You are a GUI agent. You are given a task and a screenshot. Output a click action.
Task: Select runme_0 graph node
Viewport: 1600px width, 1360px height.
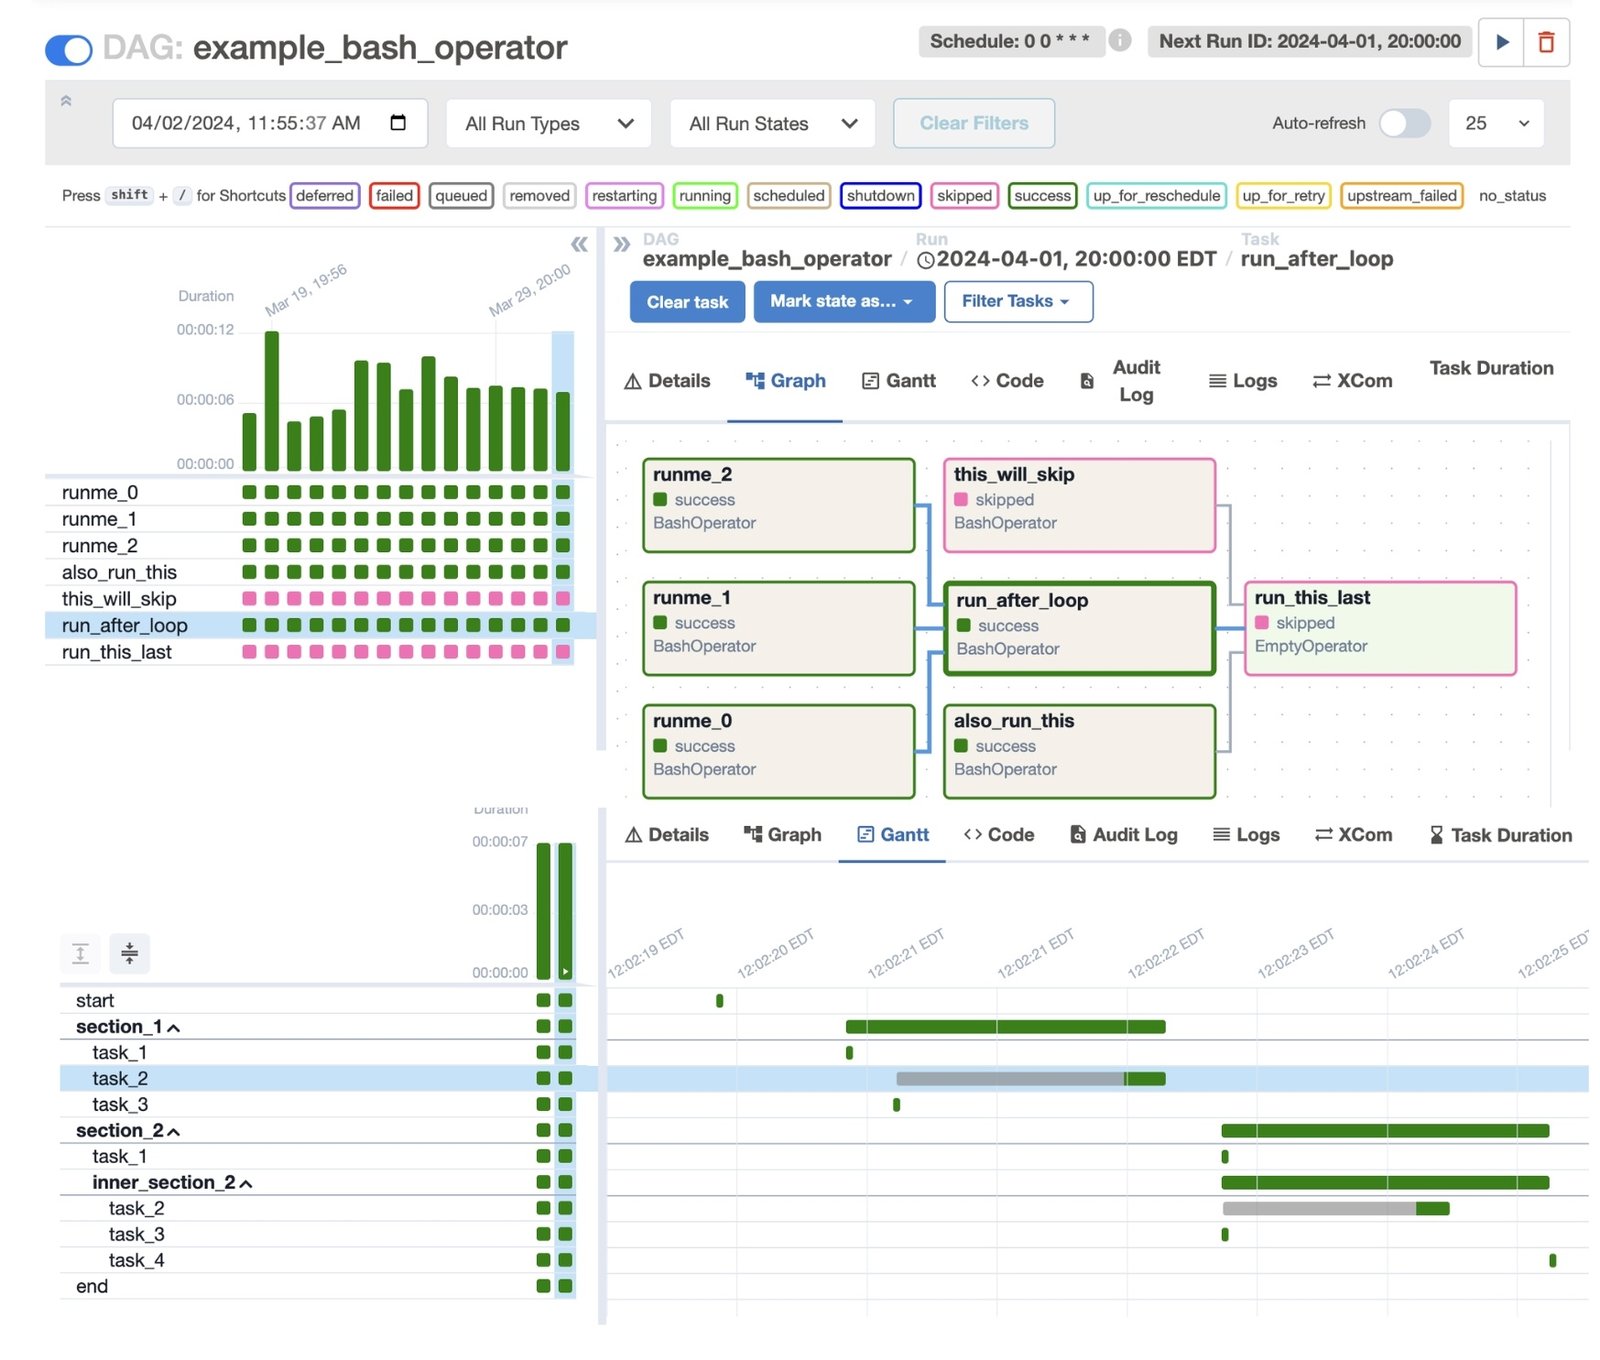point(779,751)
